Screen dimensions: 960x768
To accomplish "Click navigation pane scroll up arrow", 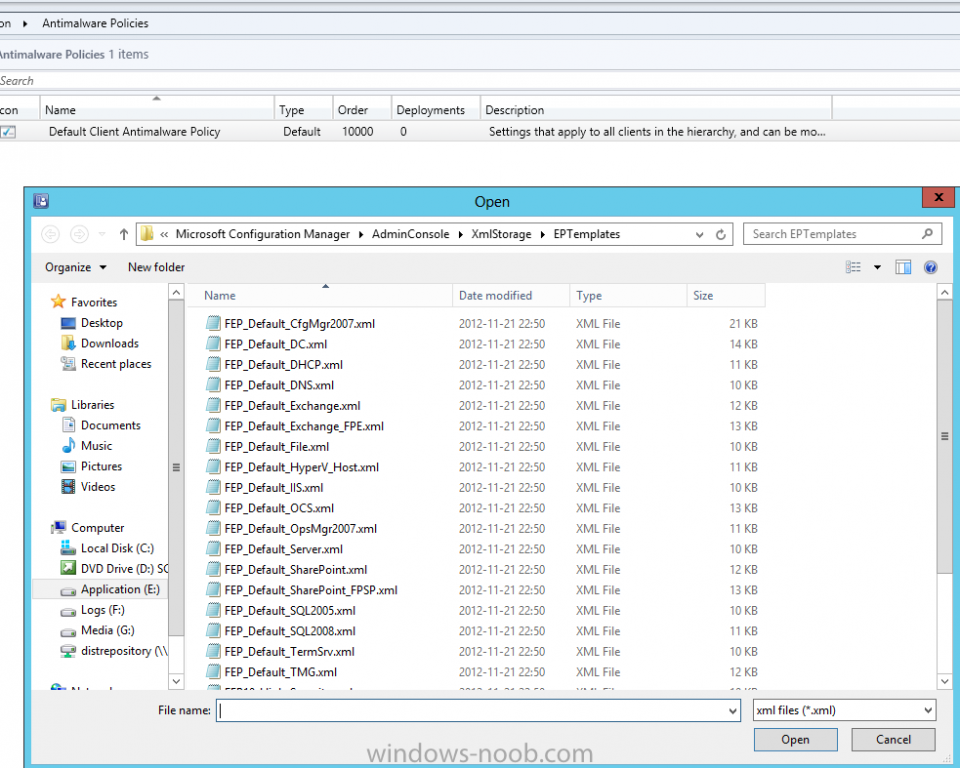I will [x=176, y=293].
